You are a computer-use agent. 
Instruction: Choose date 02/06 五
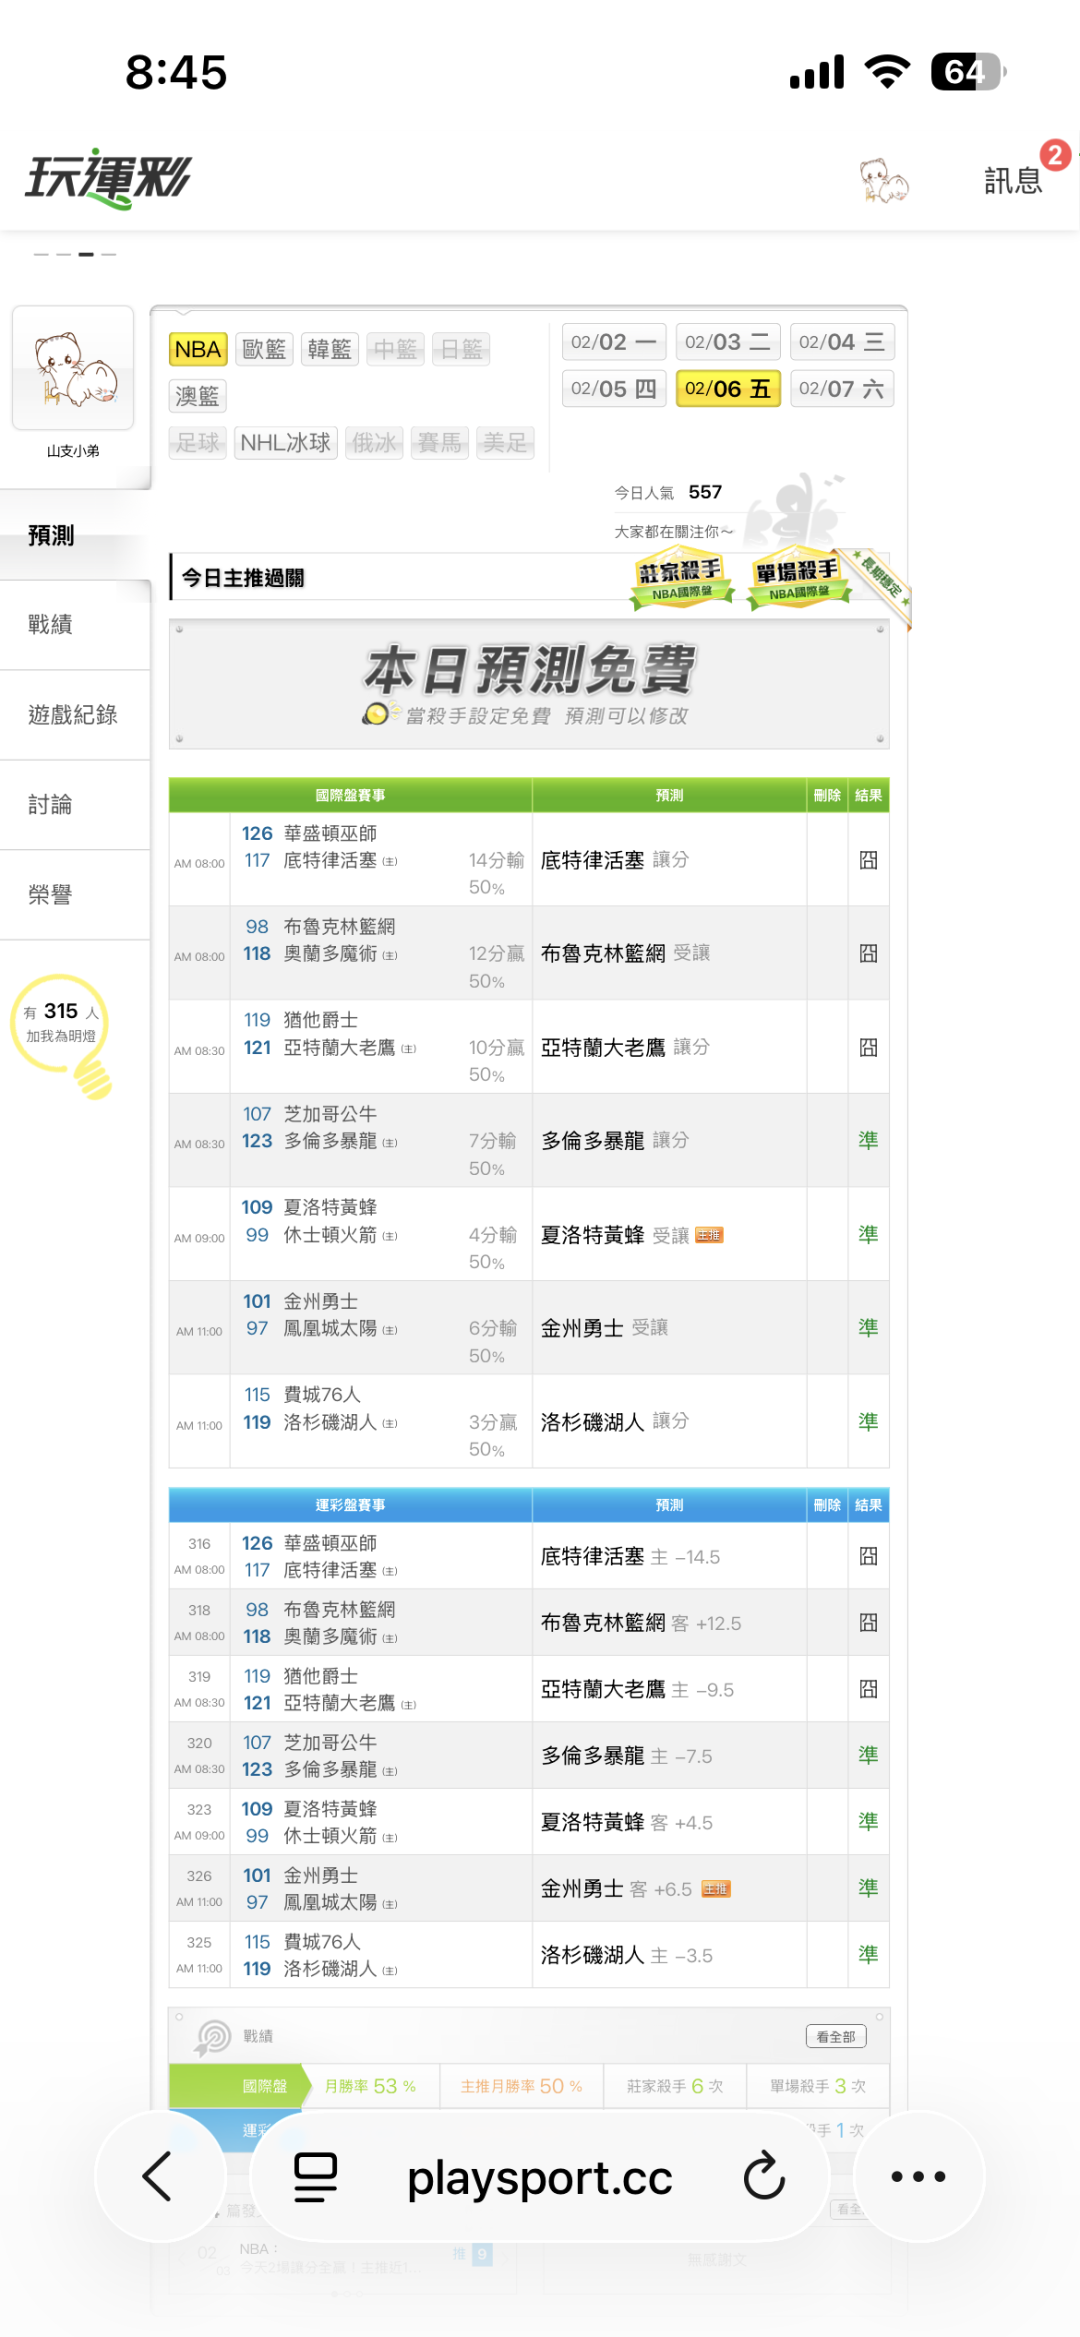click(727, 389)
